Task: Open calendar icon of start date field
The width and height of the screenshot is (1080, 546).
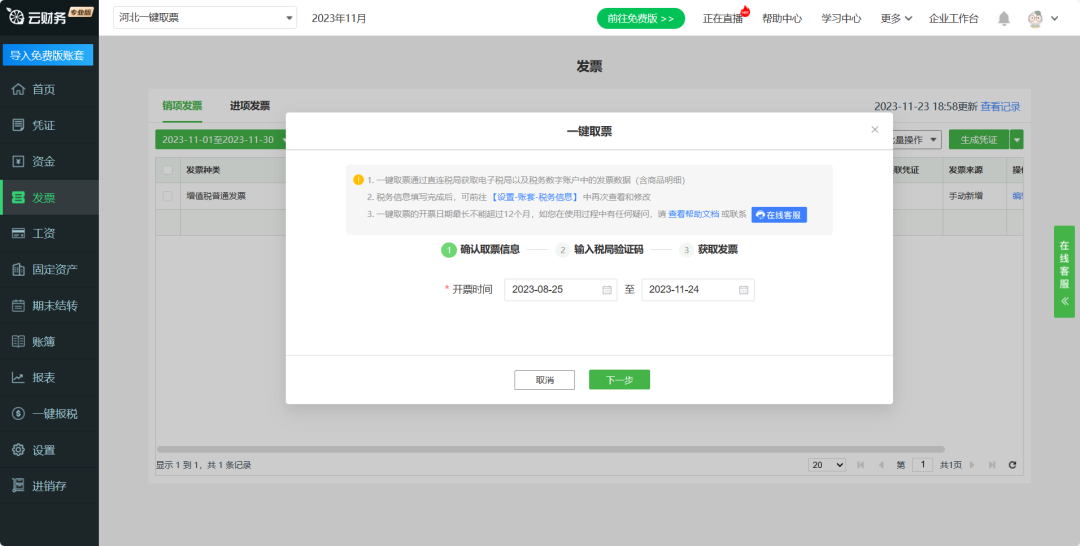Action: pos(607,290)
